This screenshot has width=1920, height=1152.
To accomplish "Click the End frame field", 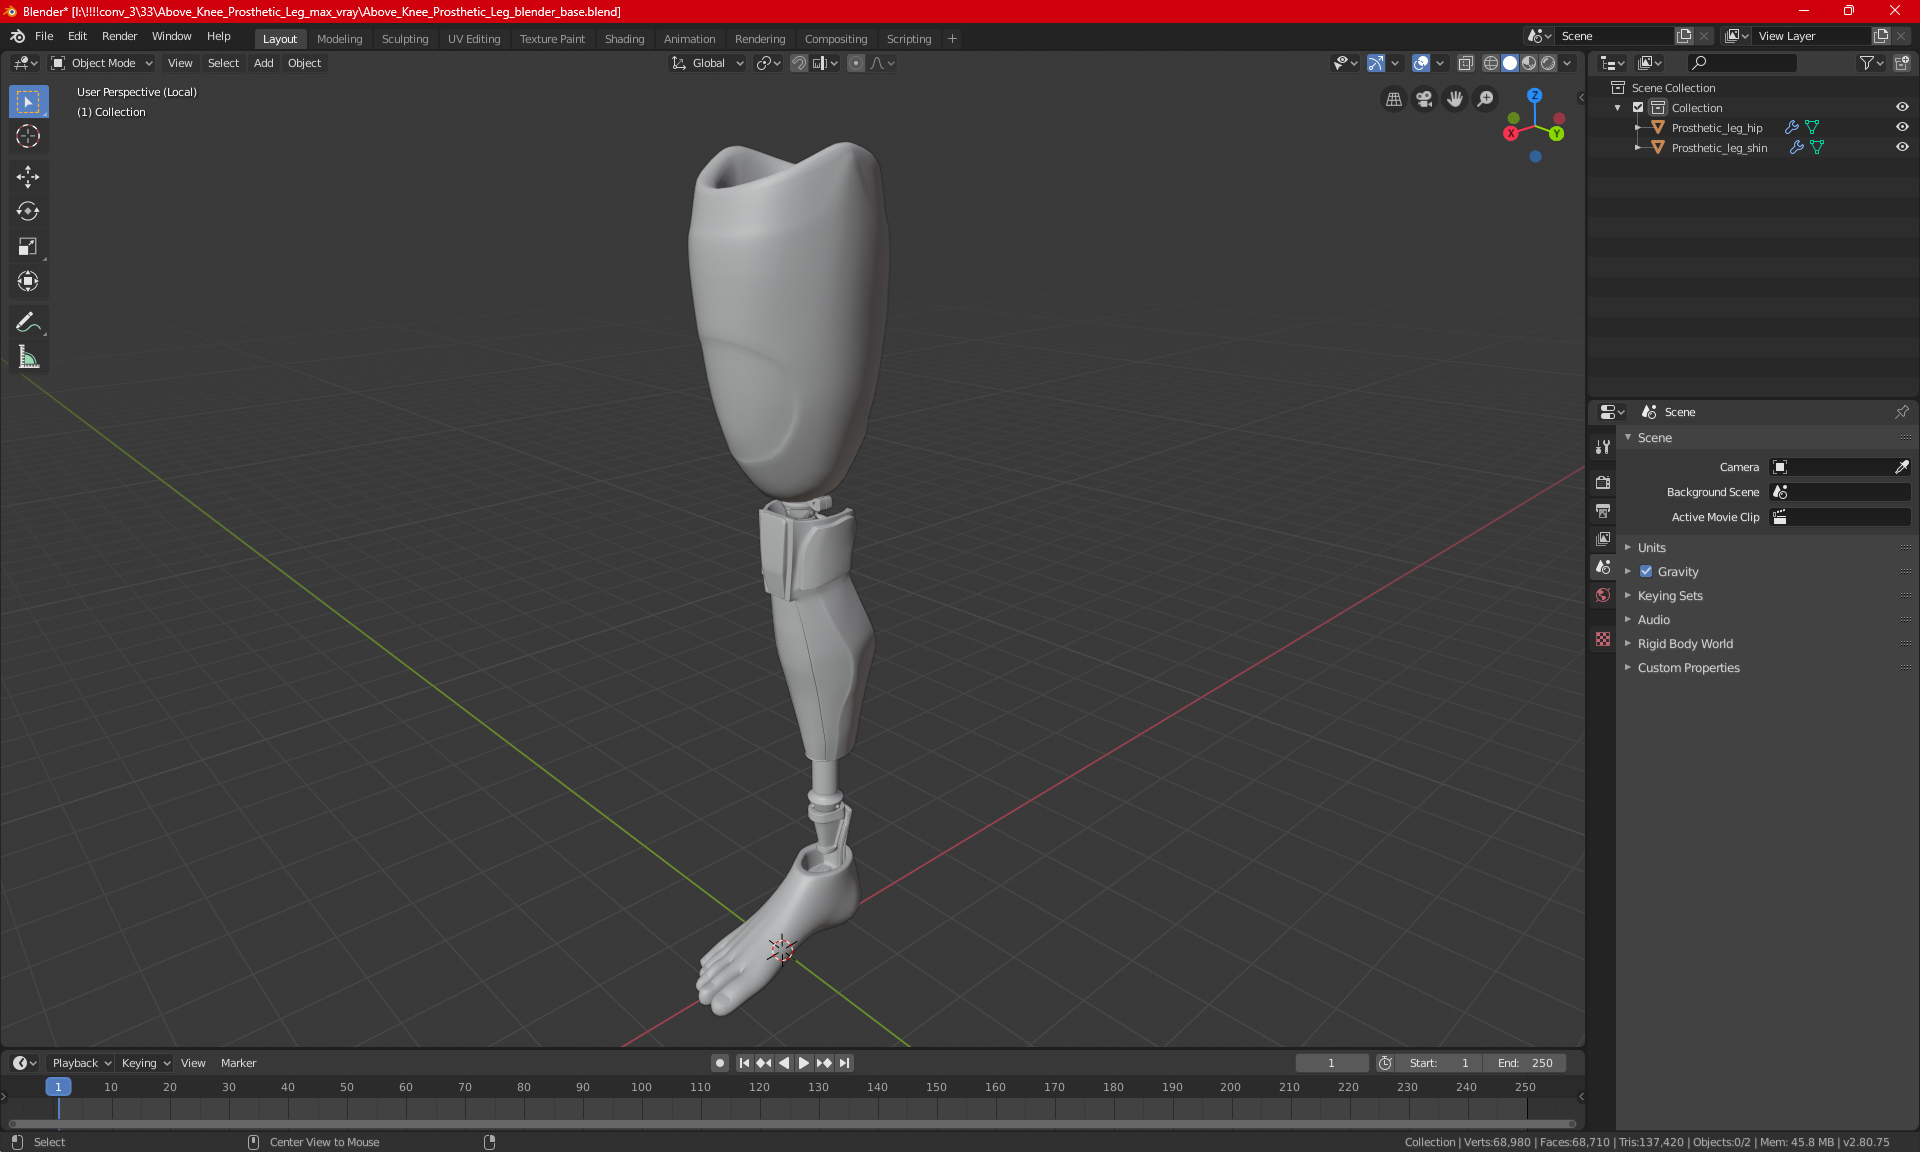I will coord(1525,1063).
